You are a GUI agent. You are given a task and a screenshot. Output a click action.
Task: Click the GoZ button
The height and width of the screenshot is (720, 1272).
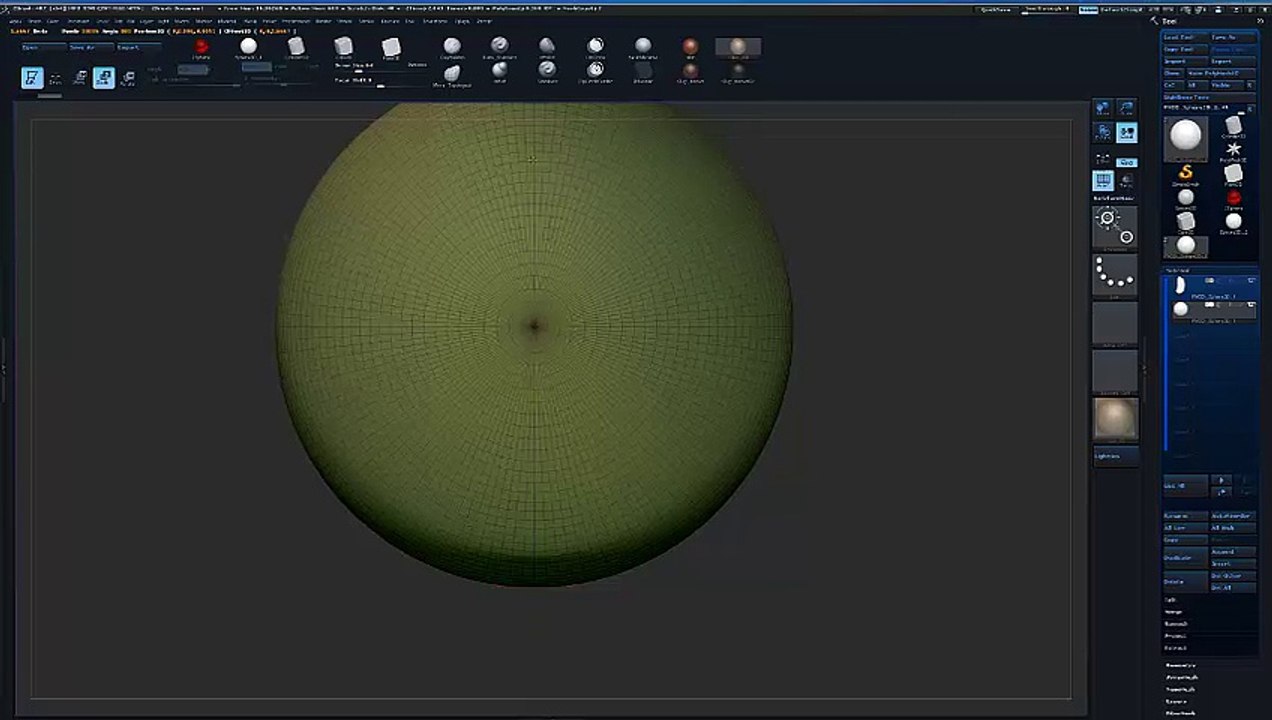1172,85
